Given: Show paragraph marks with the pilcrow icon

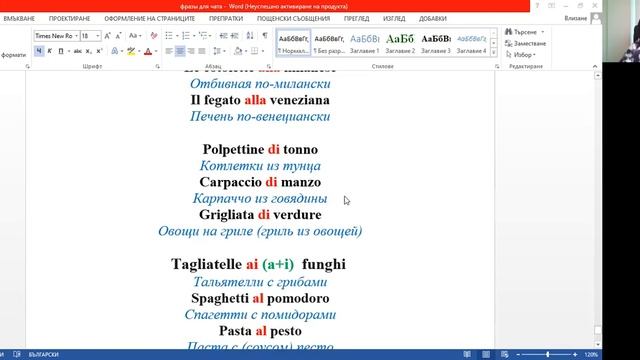Looking at the screenshot, I should click(265, 36).
